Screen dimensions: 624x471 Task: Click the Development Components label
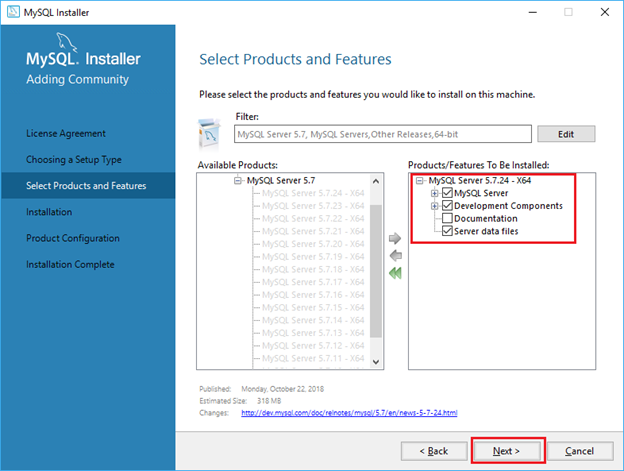[508, 206]
